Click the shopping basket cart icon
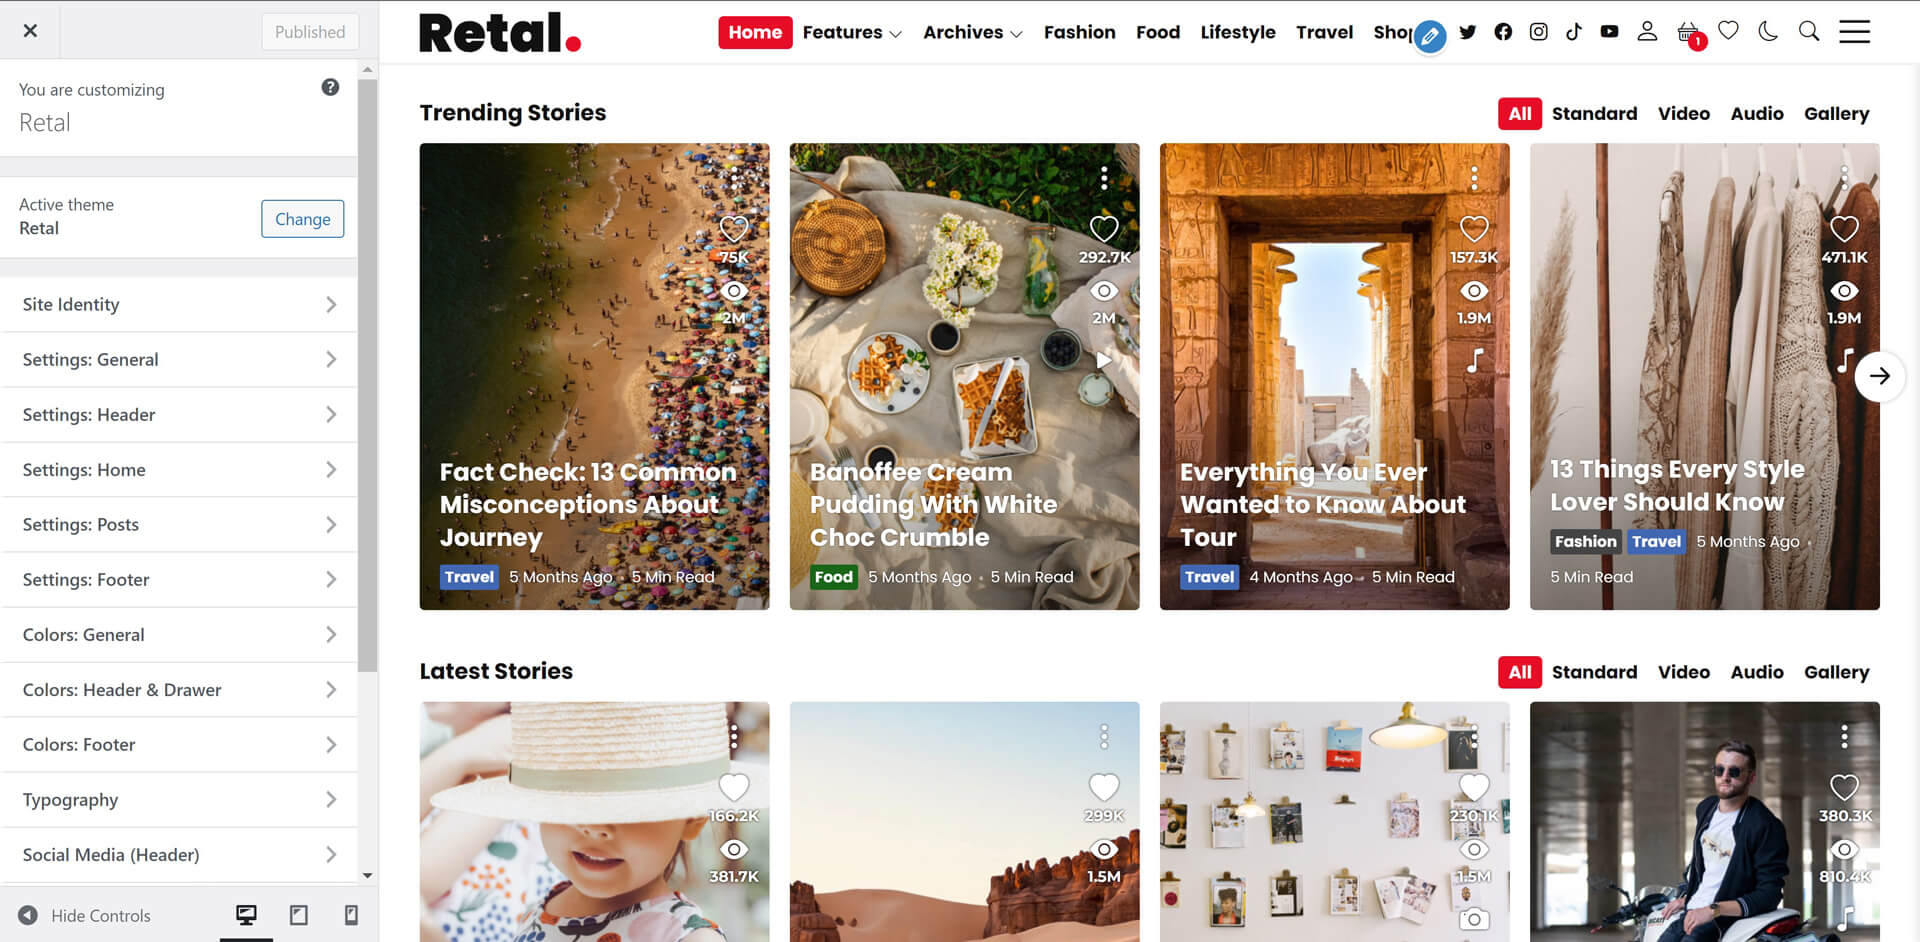This screenshot has width=1920, height=942. [x=1689, y=33]
